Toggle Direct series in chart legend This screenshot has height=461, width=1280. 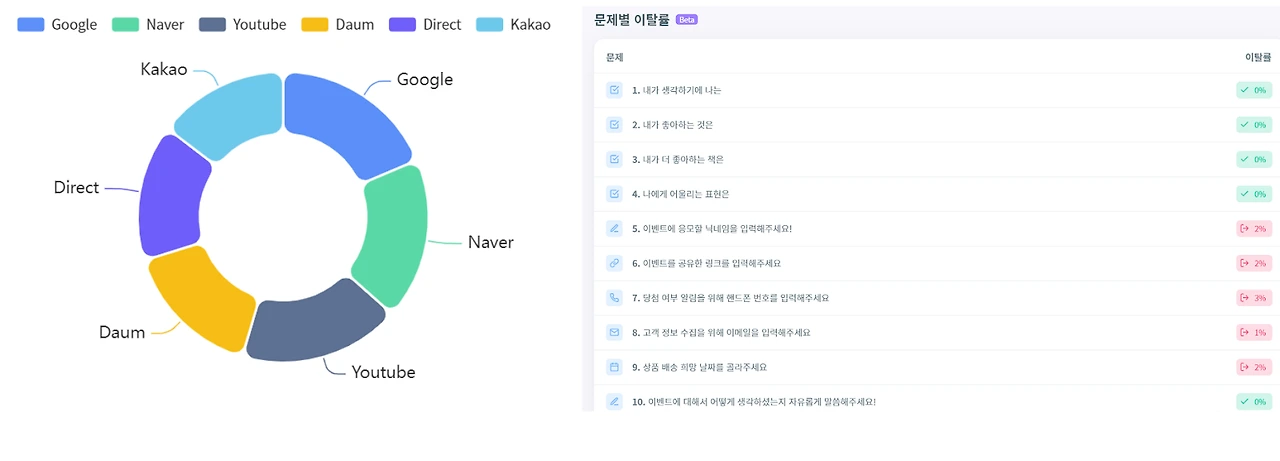[426, 24]
